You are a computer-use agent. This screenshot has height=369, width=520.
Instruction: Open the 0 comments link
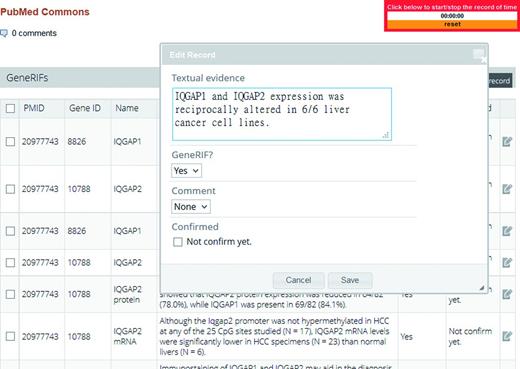point(34,33)
